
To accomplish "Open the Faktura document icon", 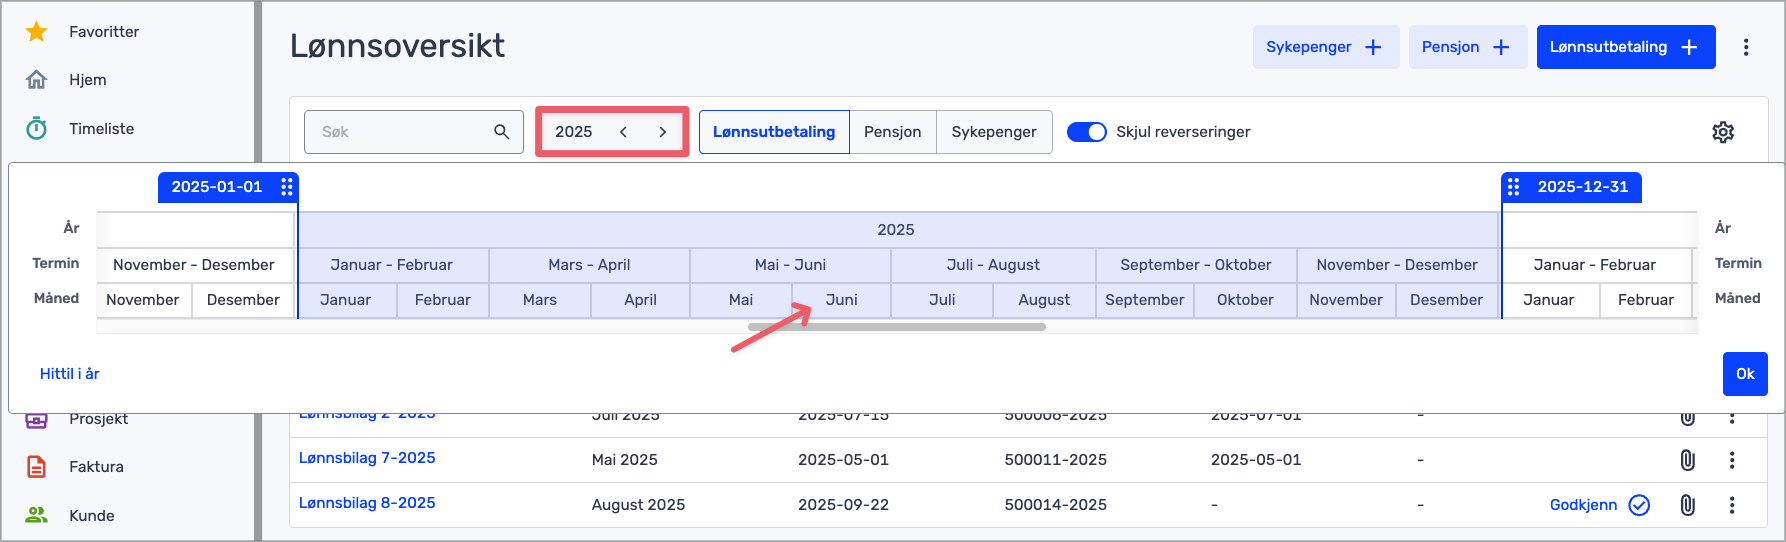I will coord(36,467).
